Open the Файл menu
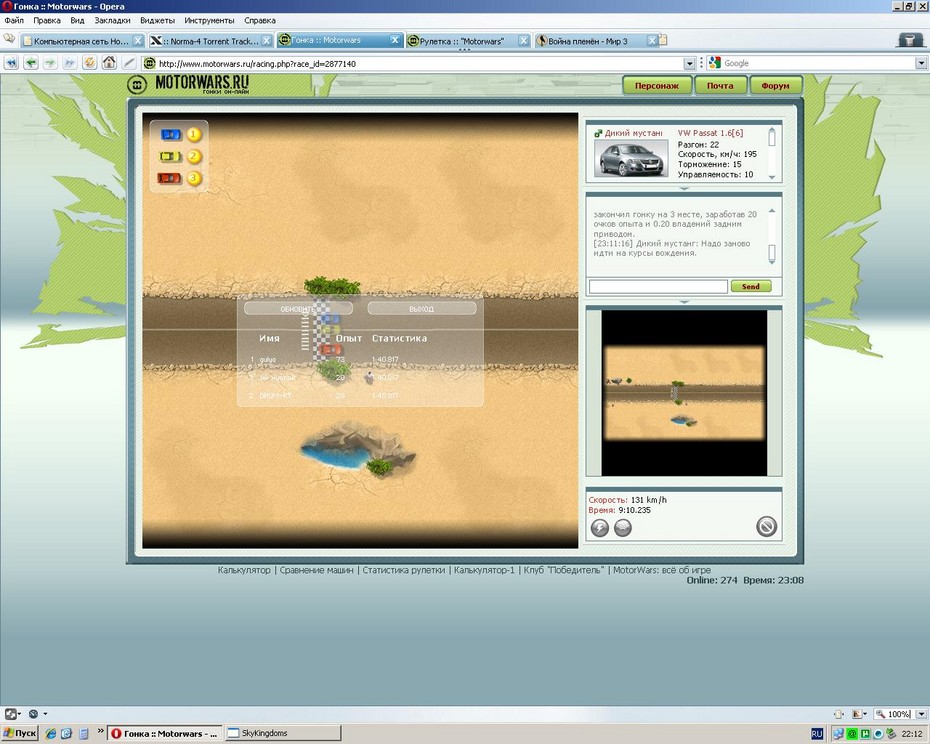Image resolution: width=930 pixels, height=744 pixels. [14, 20]
